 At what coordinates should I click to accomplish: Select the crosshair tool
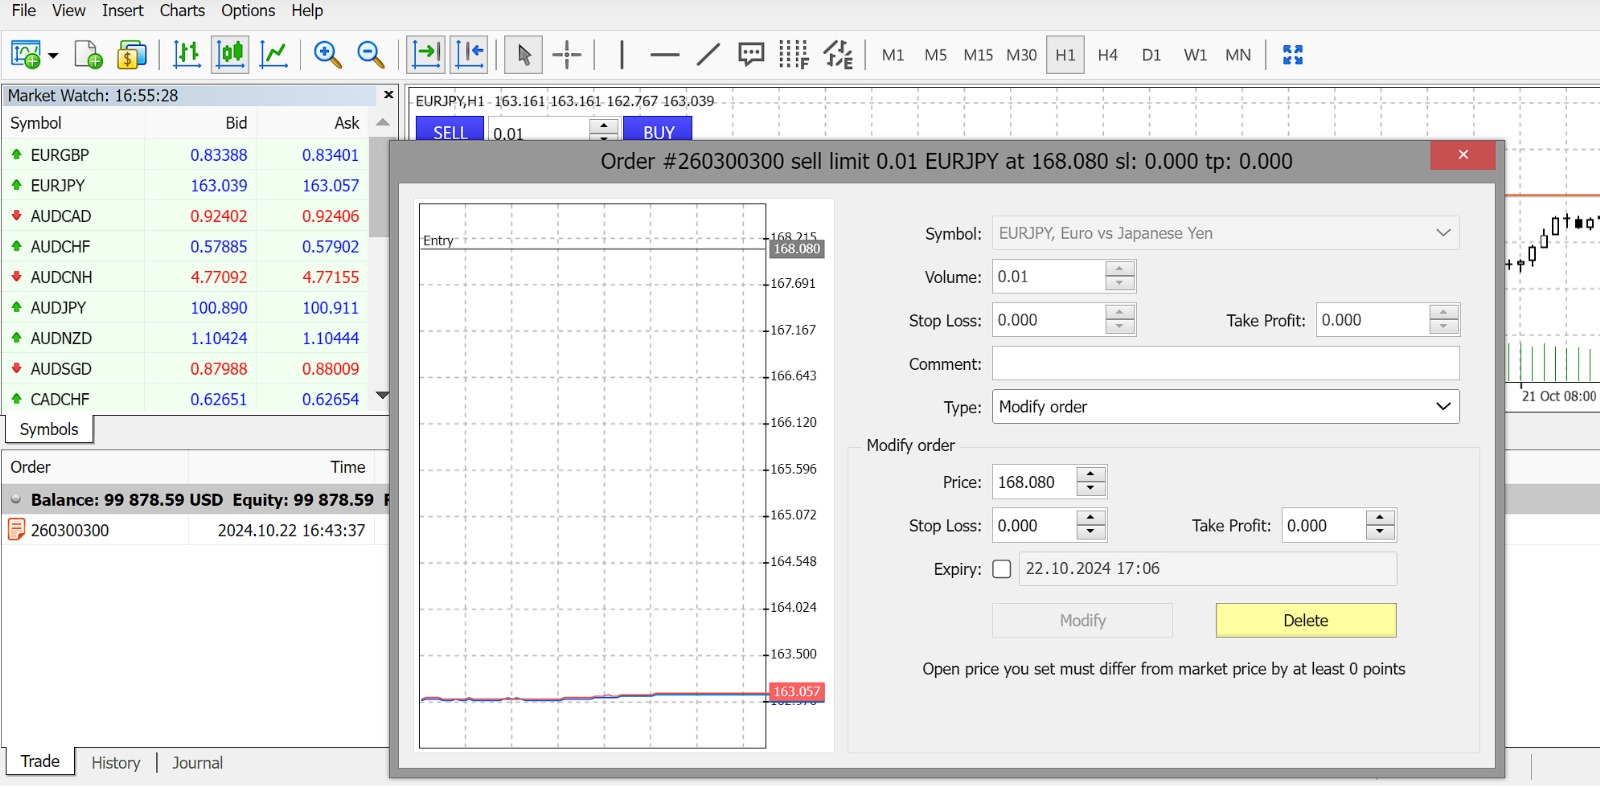pyautogui.click(x=567, y=54)
